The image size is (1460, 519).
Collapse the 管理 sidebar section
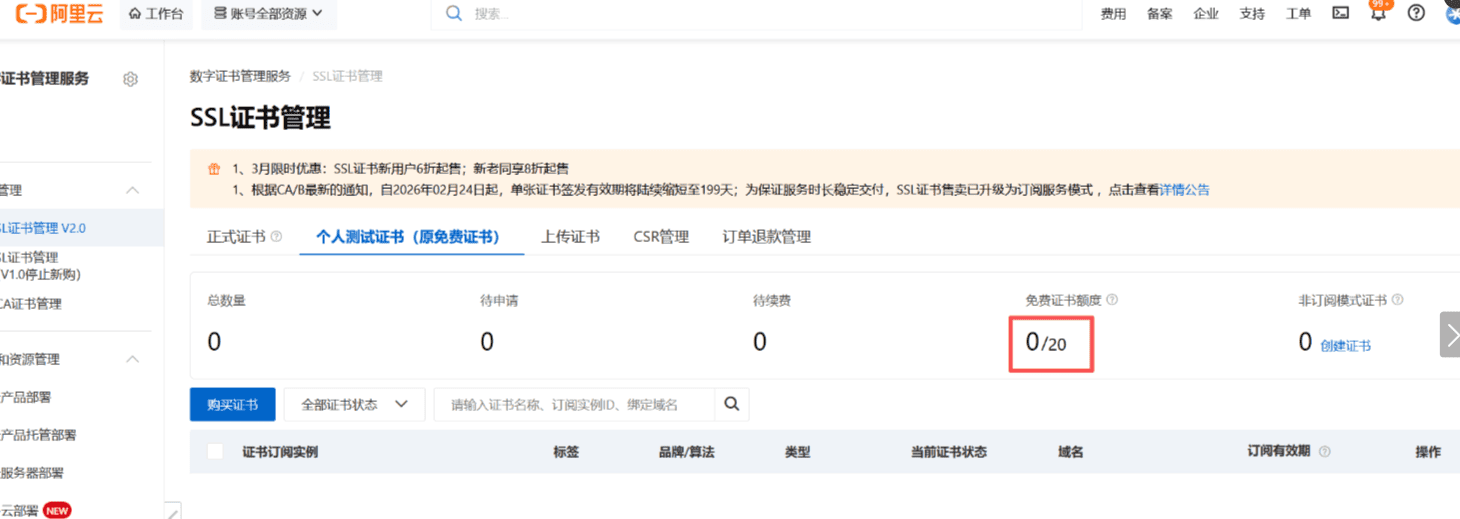(x=132, y=190)
